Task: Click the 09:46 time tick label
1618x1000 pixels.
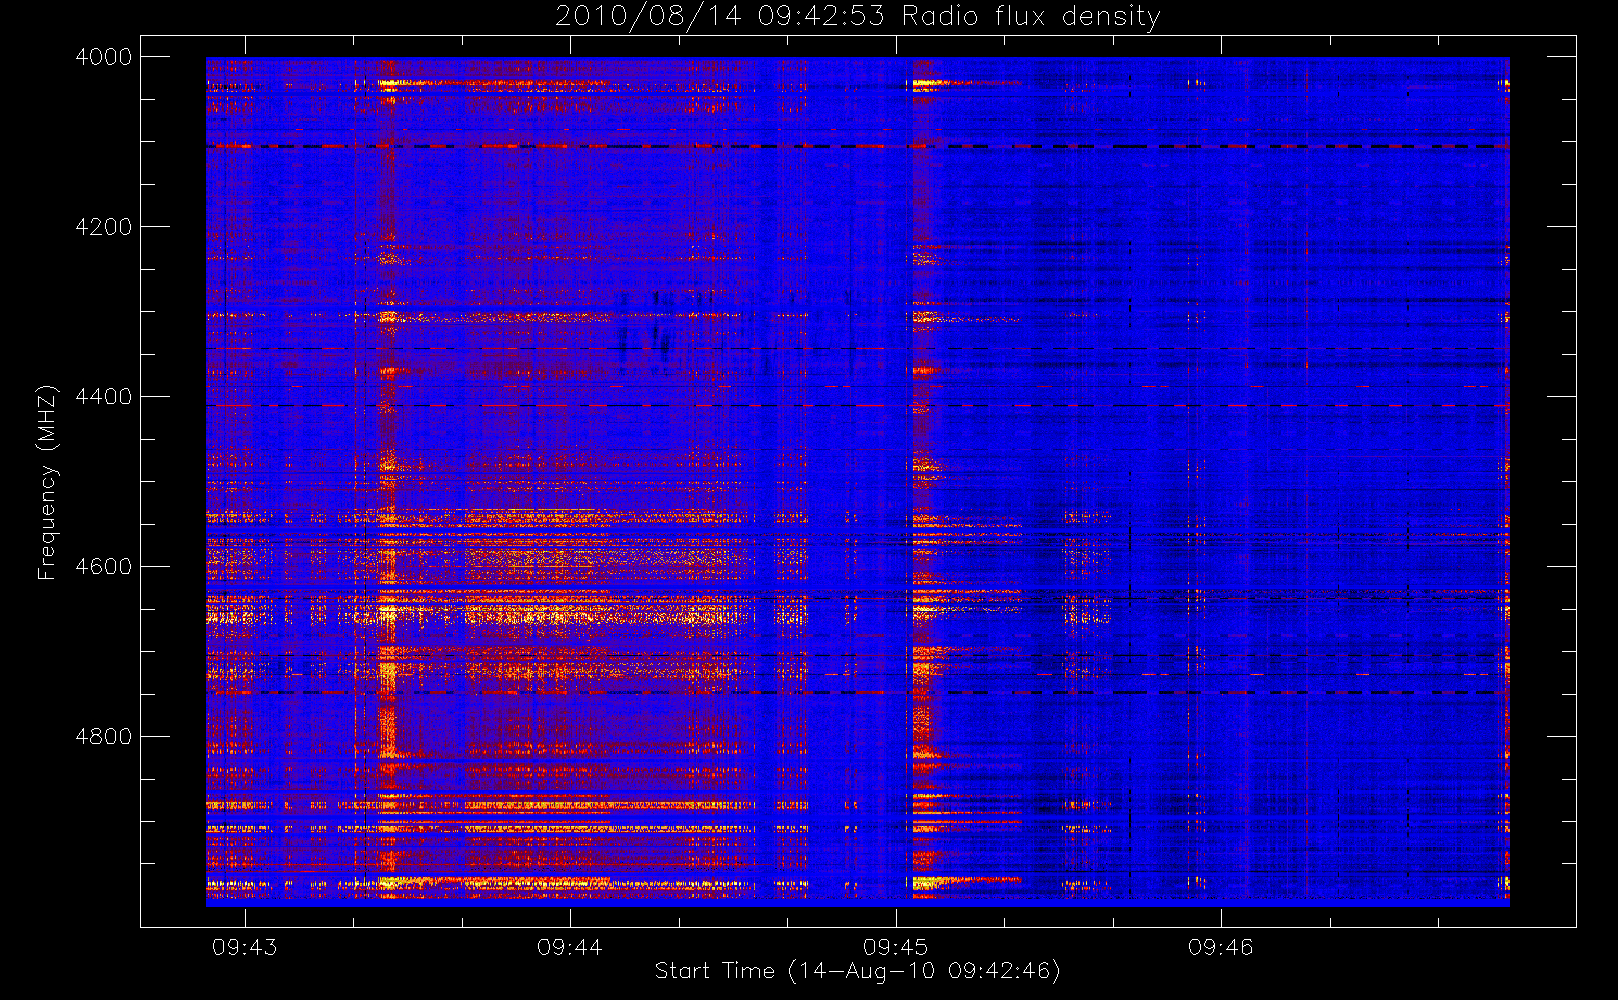Action: [x=1221, y=947]
